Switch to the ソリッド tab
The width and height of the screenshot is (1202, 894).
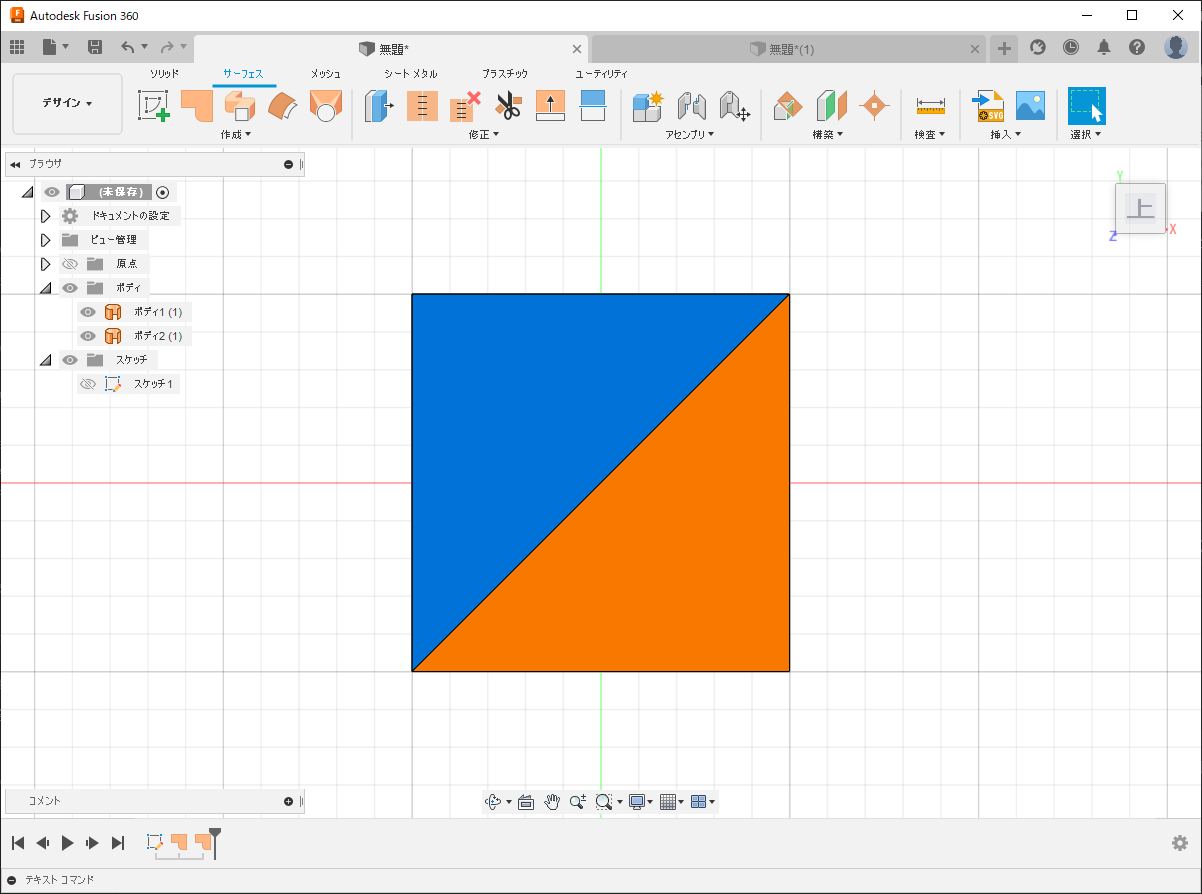(164, 74)
